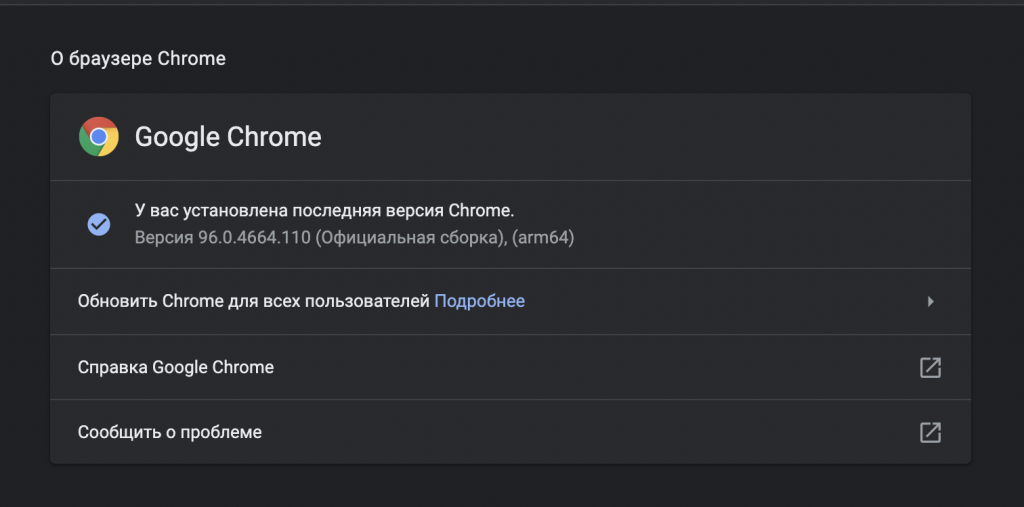Select the Сообщить о проблеме row
Screen dimensions: 1024x507
tap(500, 432)
